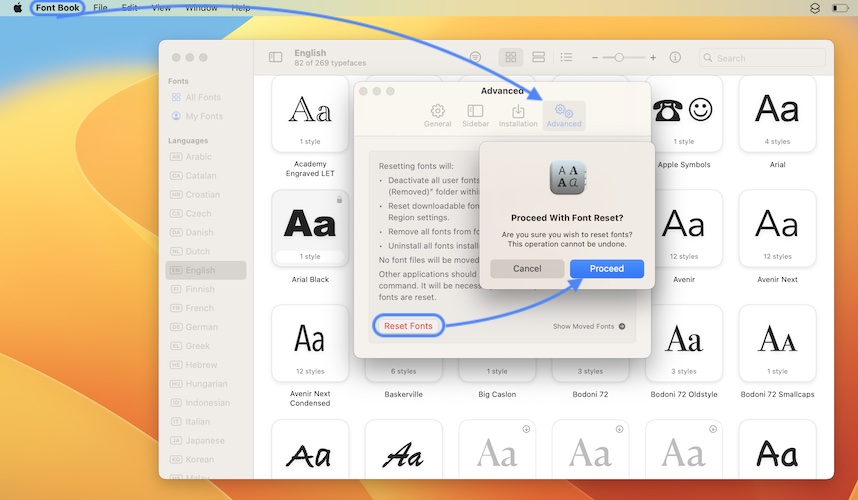Select Danish language in sidebar

pyautogui.click(x=206, y=232)
